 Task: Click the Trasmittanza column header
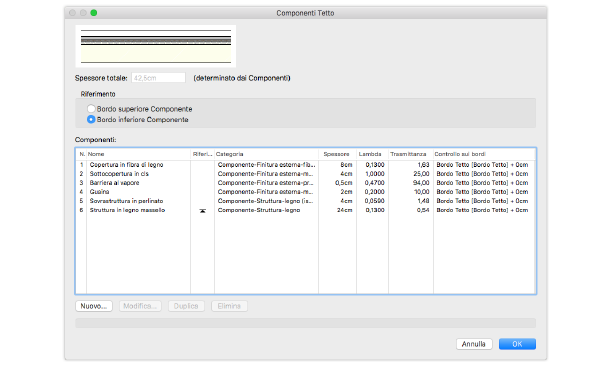coord(411,154)
